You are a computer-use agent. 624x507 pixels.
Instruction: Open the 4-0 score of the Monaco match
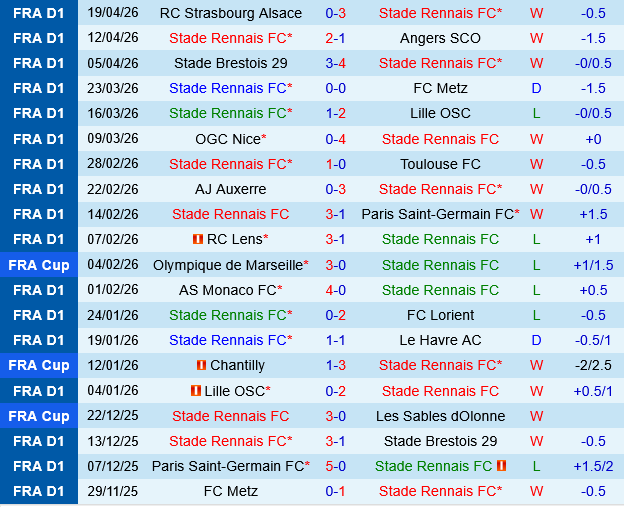pos(336,290)
